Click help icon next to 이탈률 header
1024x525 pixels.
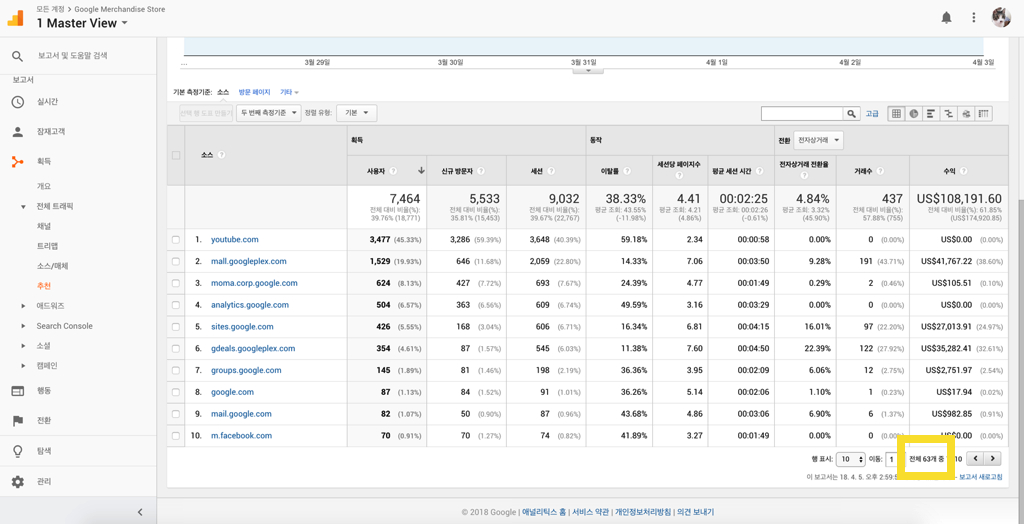point(626,171)
